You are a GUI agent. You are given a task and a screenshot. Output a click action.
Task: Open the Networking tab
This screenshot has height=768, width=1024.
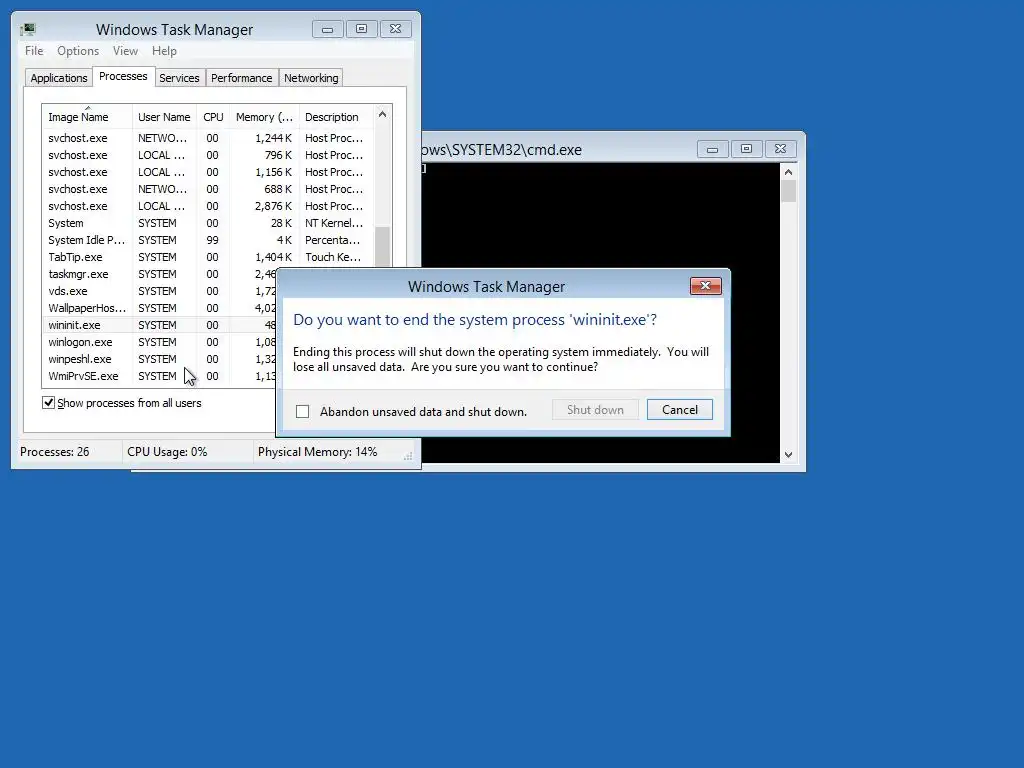coord(311,78)
